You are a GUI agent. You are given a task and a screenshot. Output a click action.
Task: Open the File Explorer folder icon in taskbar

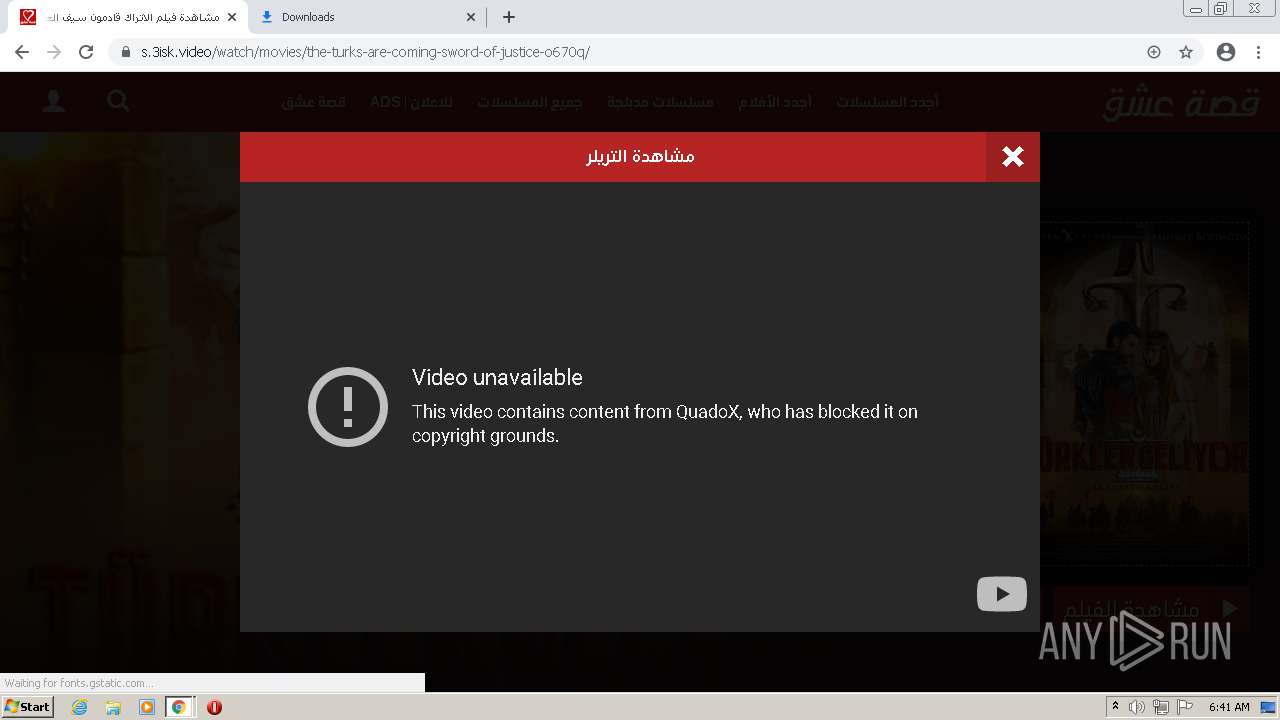tap(113, 707)
